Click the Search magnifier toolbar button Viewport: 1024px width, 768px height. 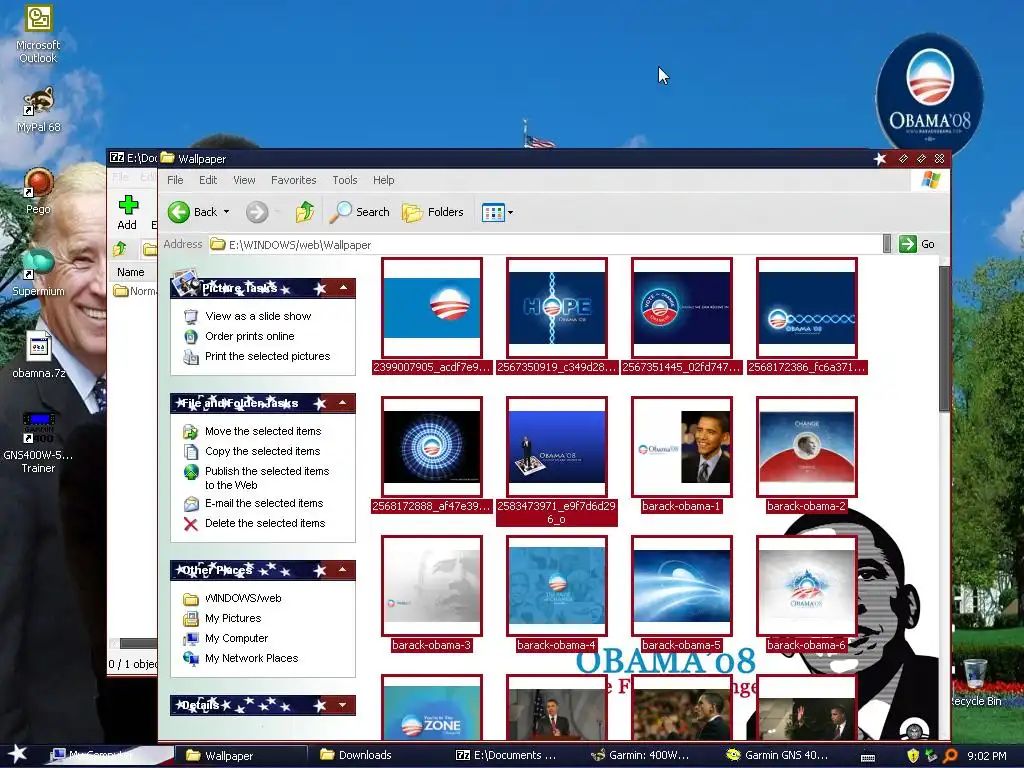359,212
